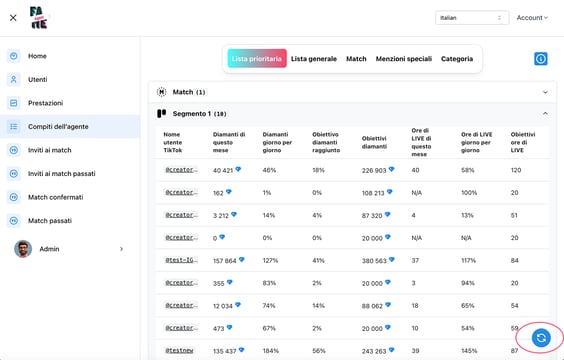Click diamond icon next to 12 034

[238, 305]
